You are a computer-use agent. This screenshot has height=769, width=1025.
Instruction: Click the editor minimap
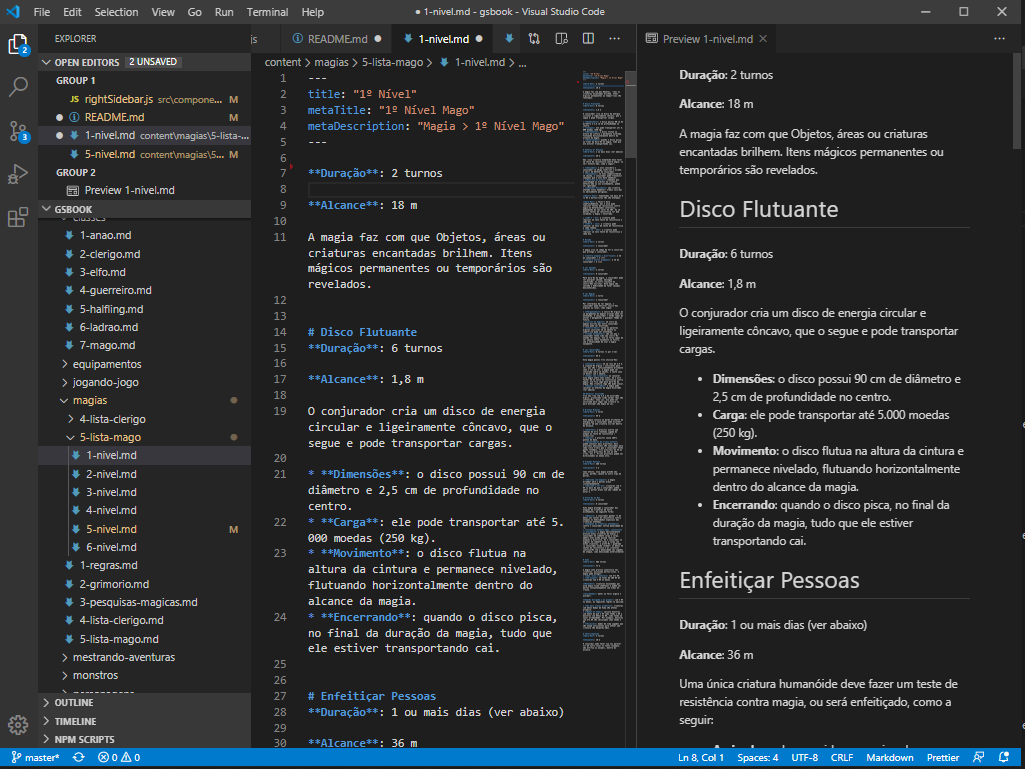coord(604,300)
